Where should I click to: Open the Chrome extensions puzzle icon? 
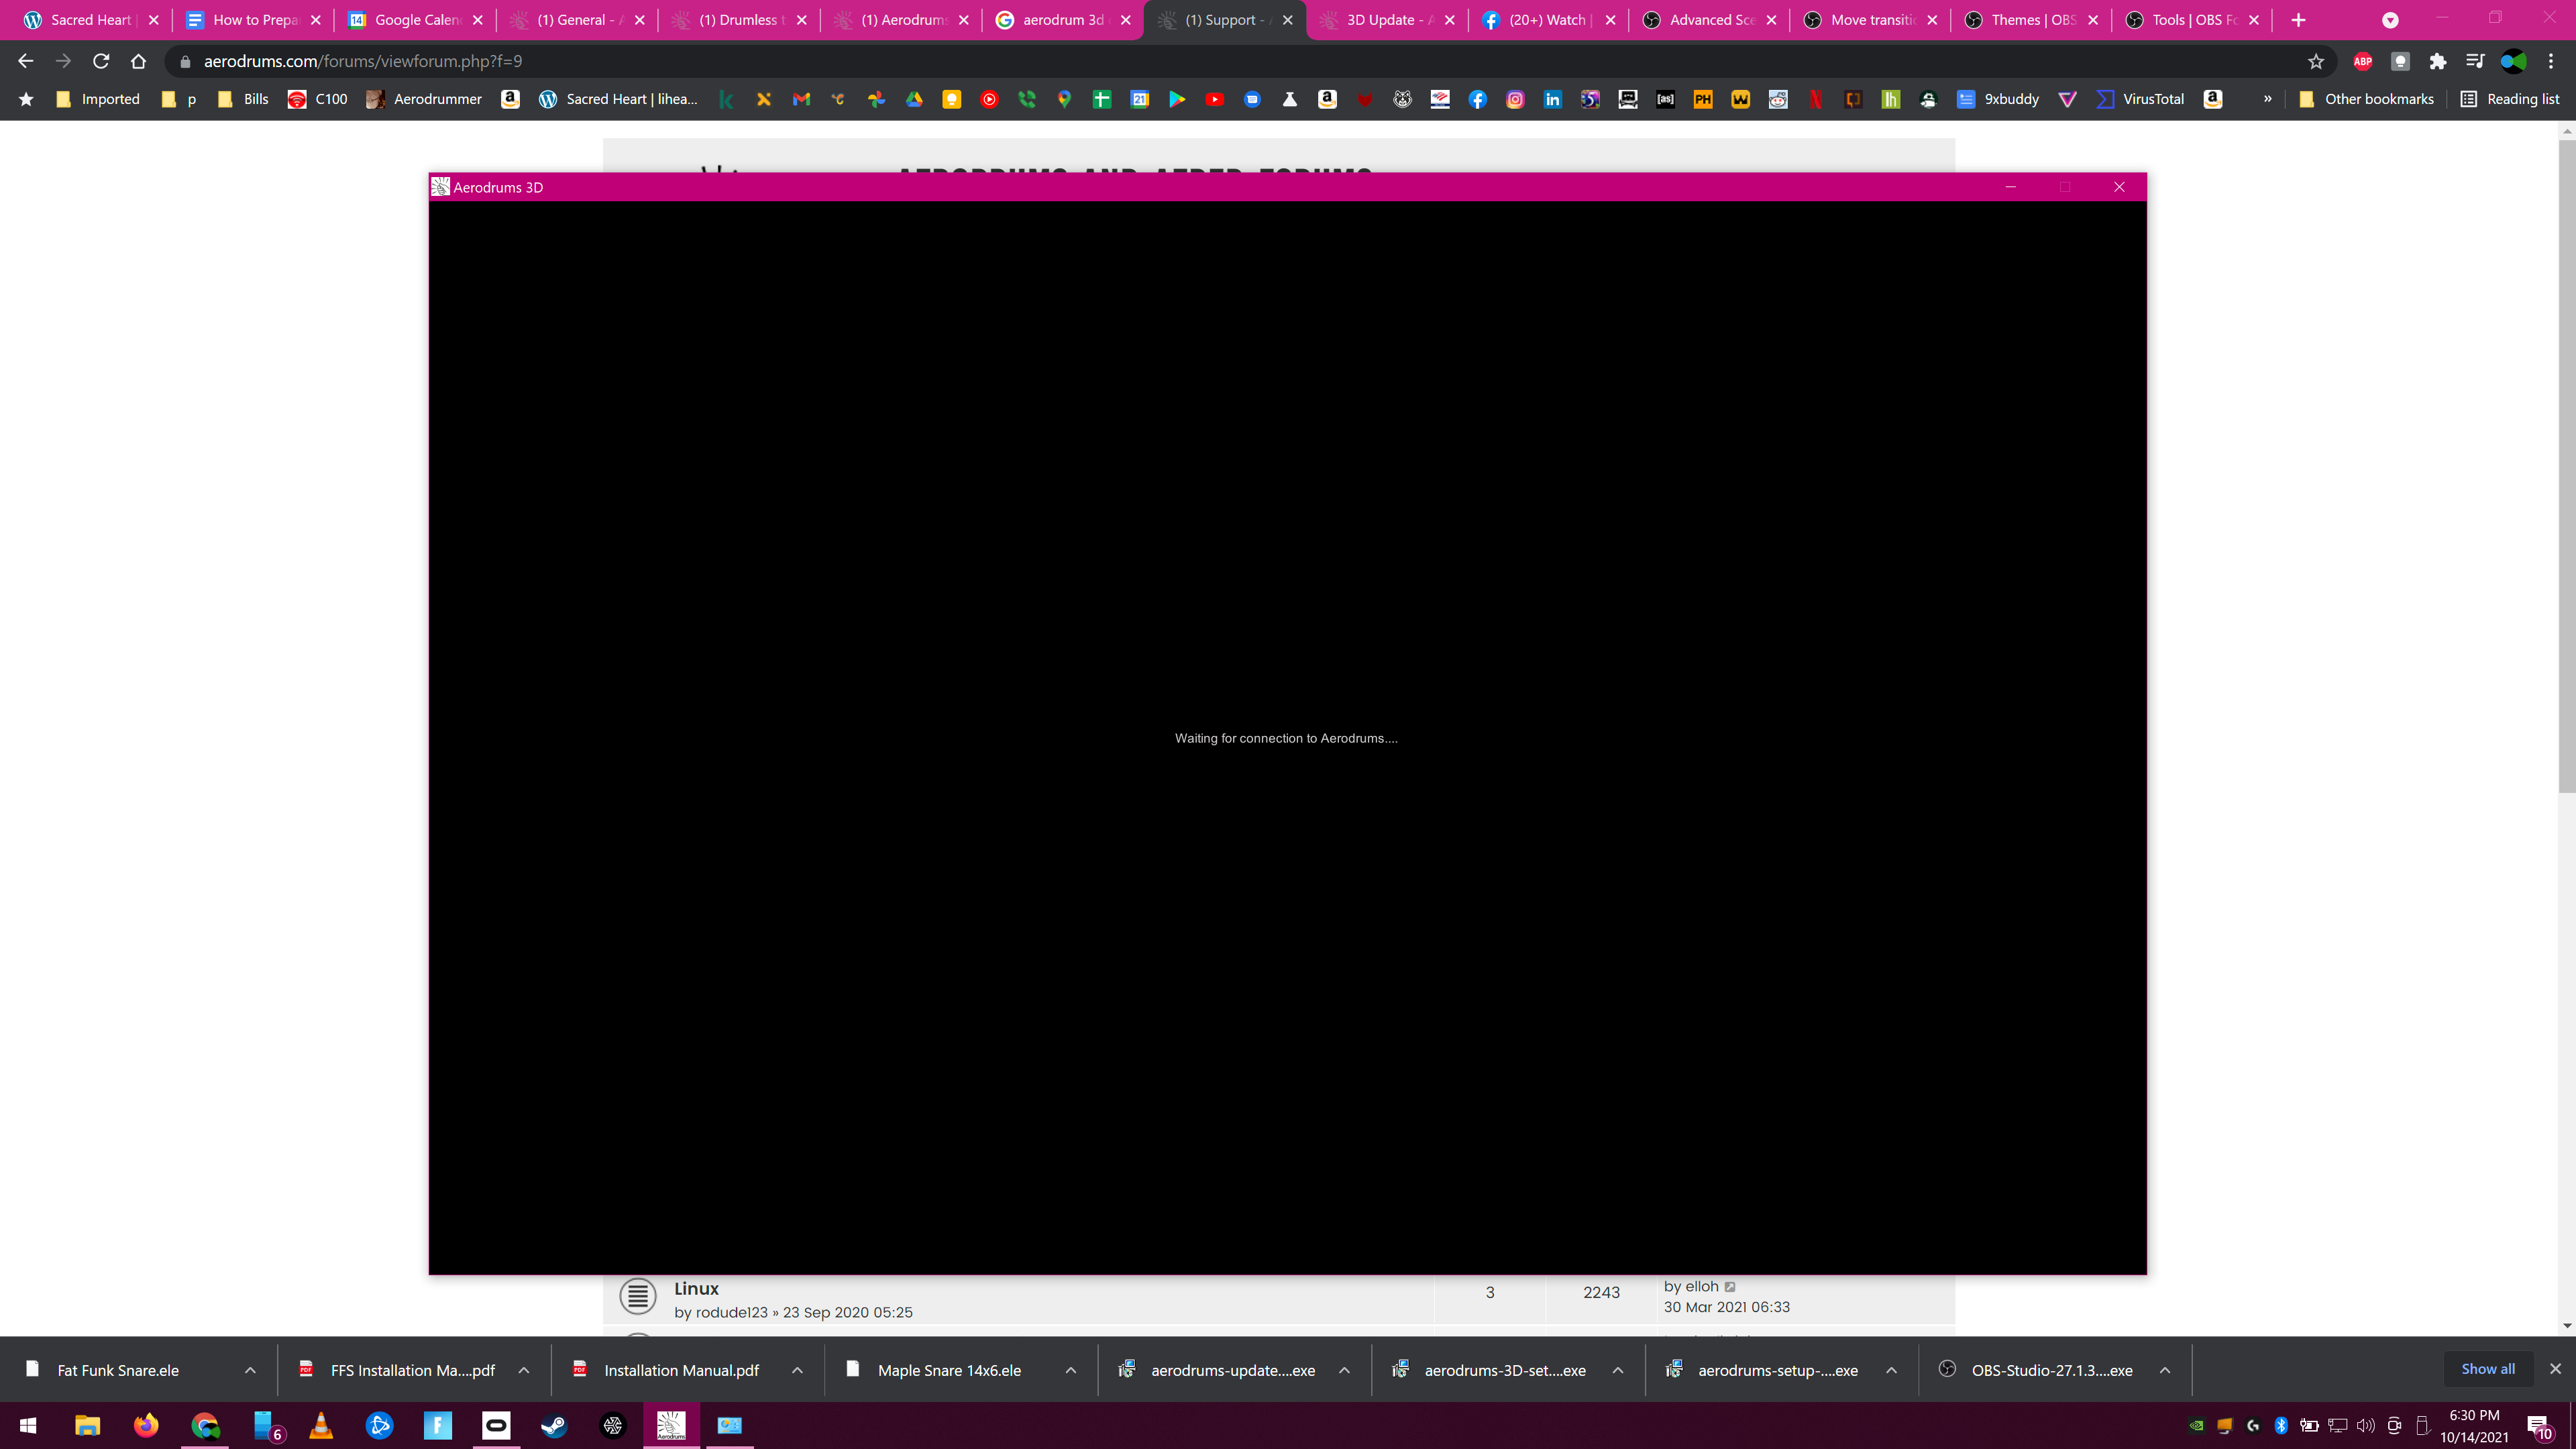2437,61
